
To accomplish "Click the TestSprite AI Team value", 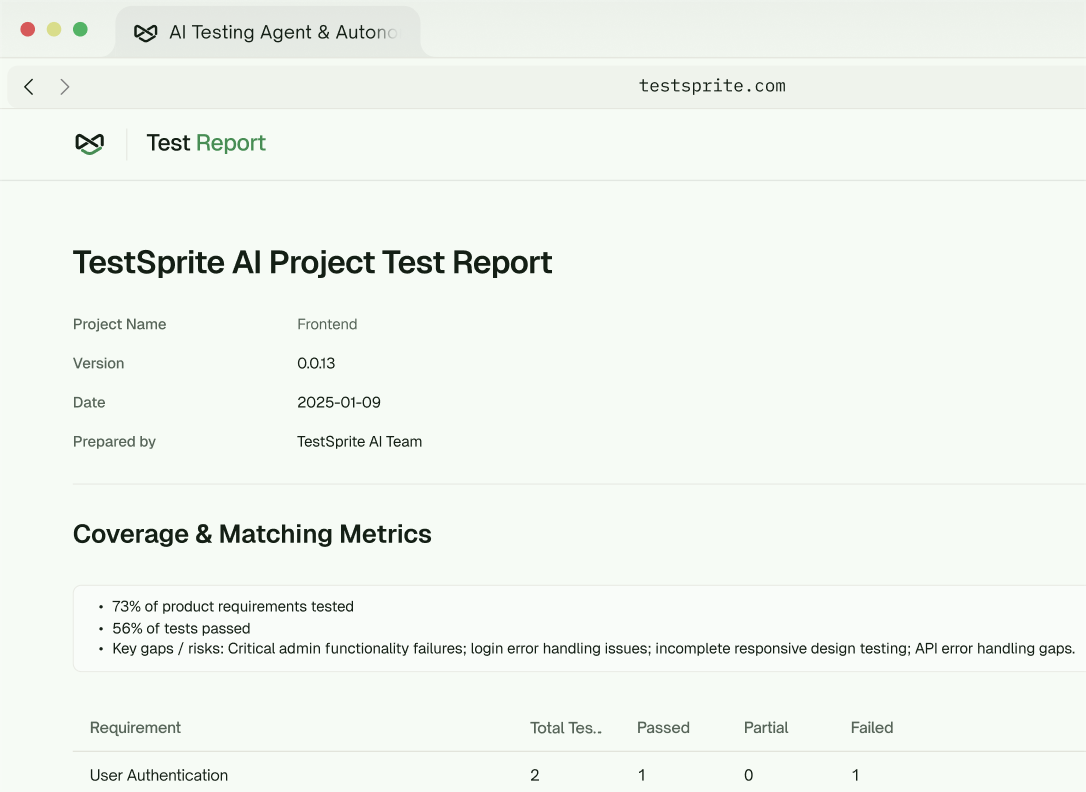I will [359, 442].
